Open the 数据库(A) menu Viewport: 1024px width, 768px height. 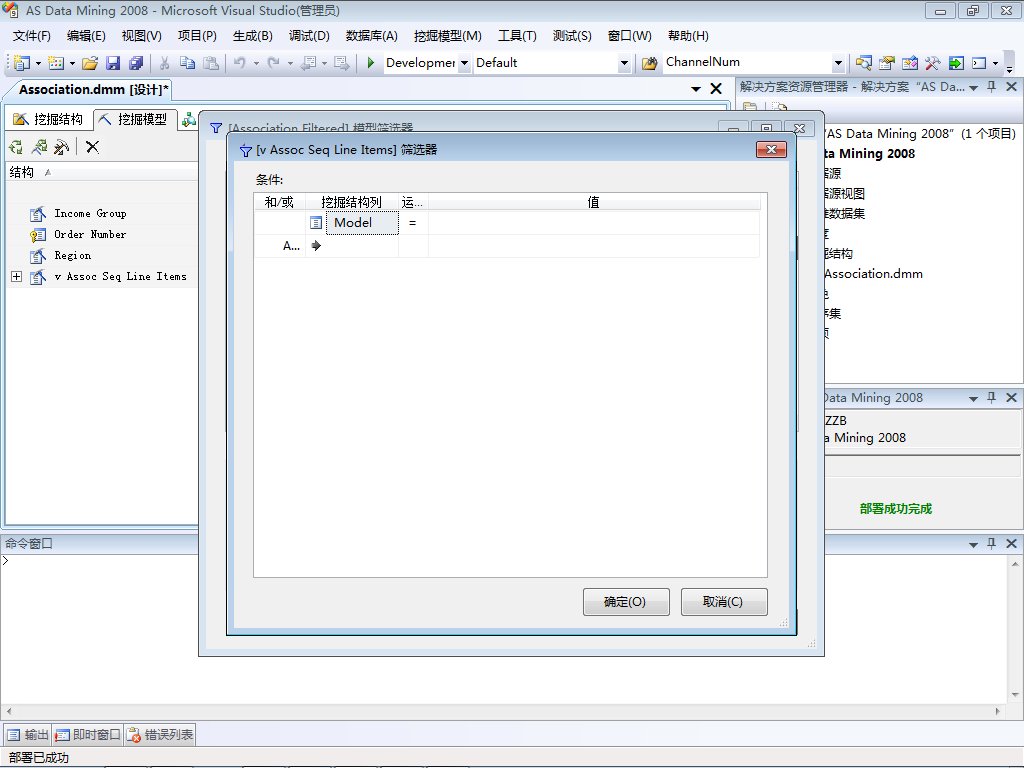(x=372, y=36)
